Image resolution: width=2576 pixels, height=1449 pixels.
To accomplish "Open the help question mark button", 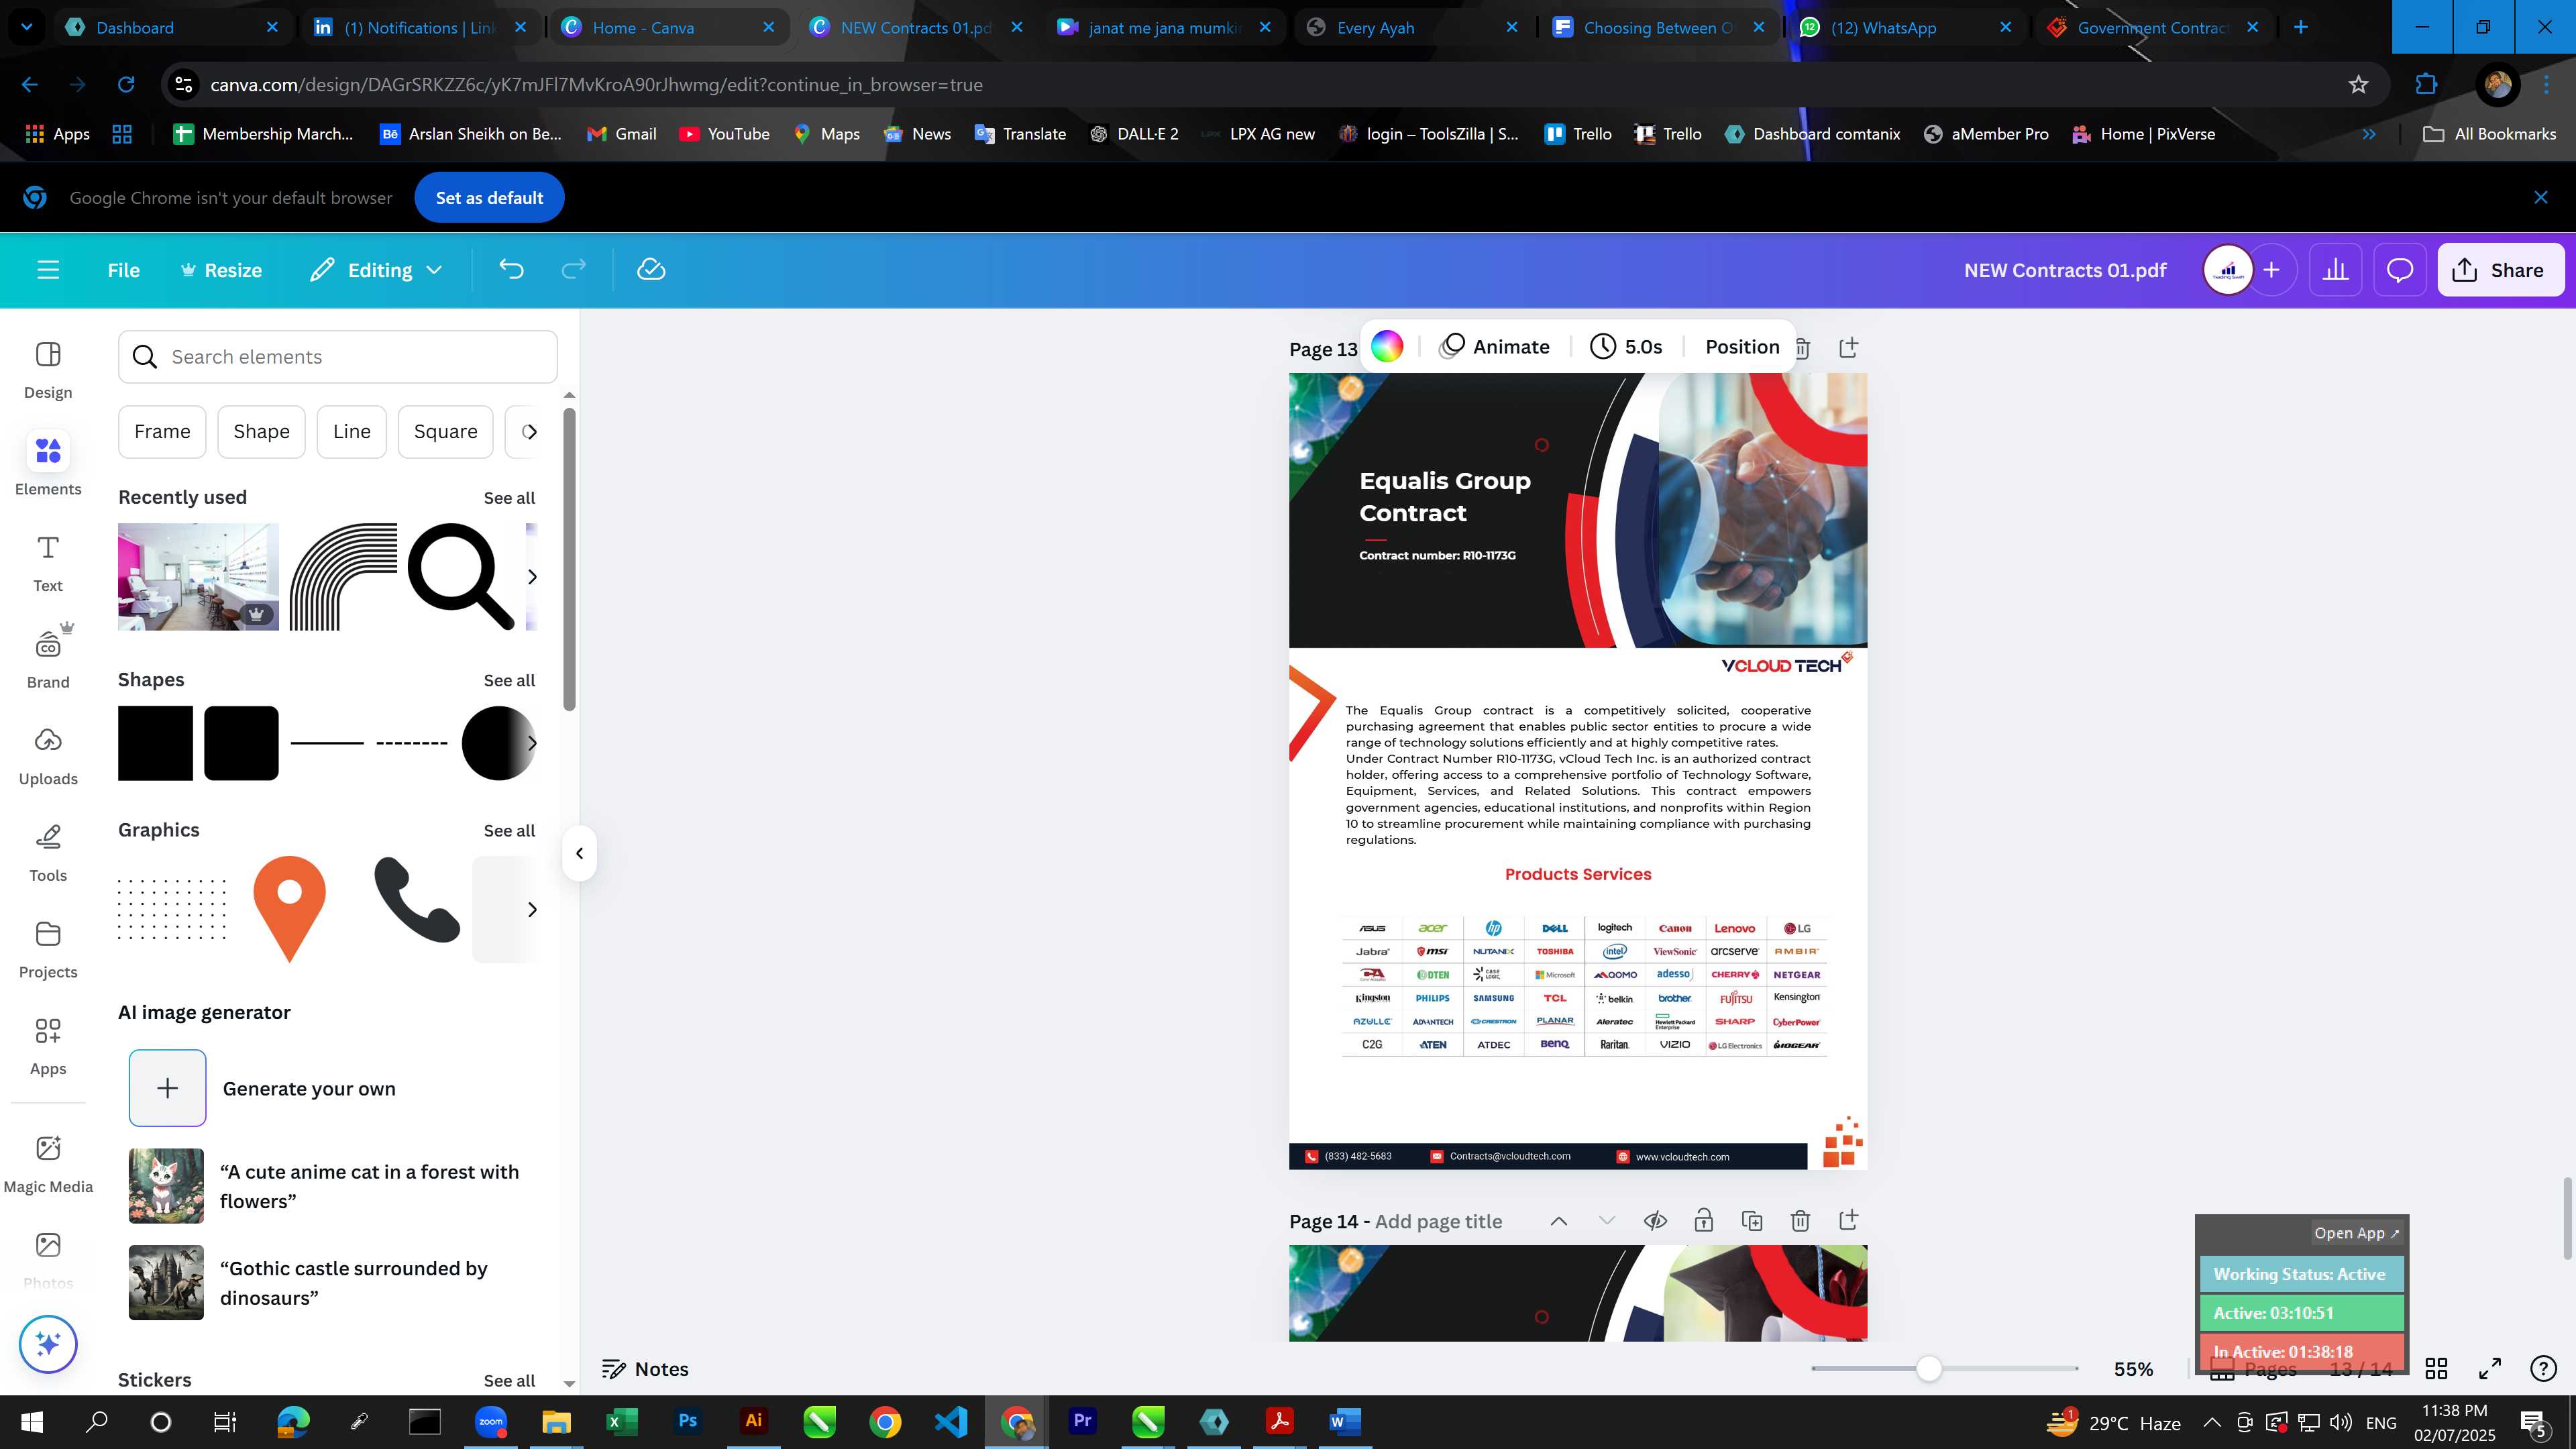I will [x=2543, y=1369].
